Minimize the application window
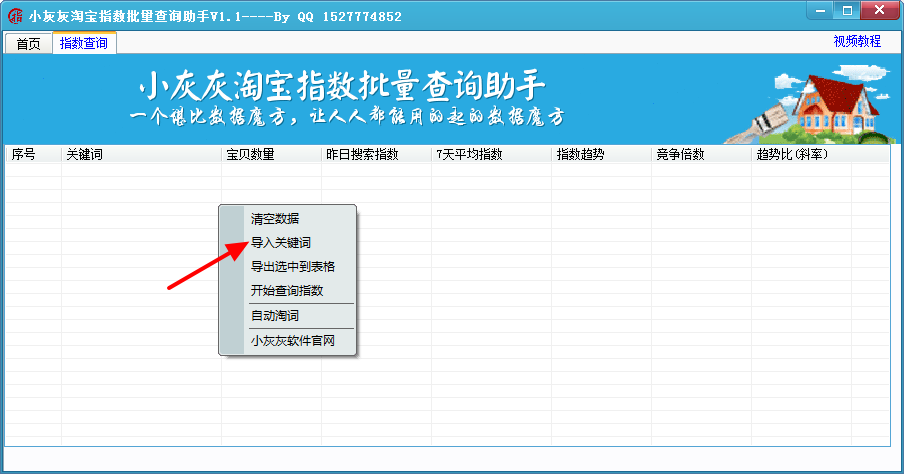This screenshot has height=474, width=904. [x=821, y=10]
